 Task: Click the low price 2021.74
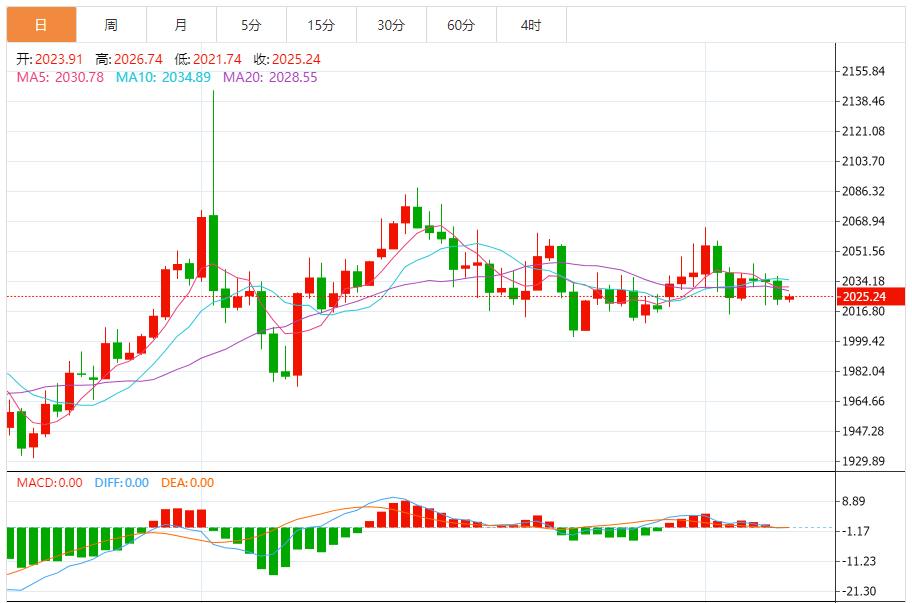(x=218, y=59)
